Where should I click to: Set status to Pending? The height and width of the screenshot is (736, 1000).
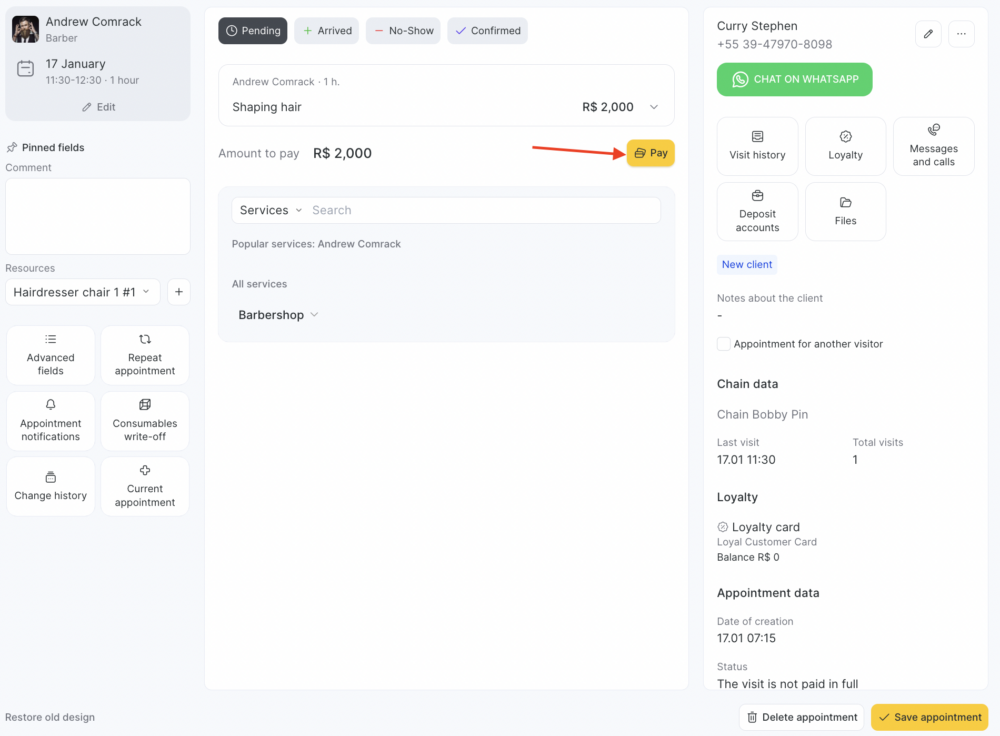(253, 31)
